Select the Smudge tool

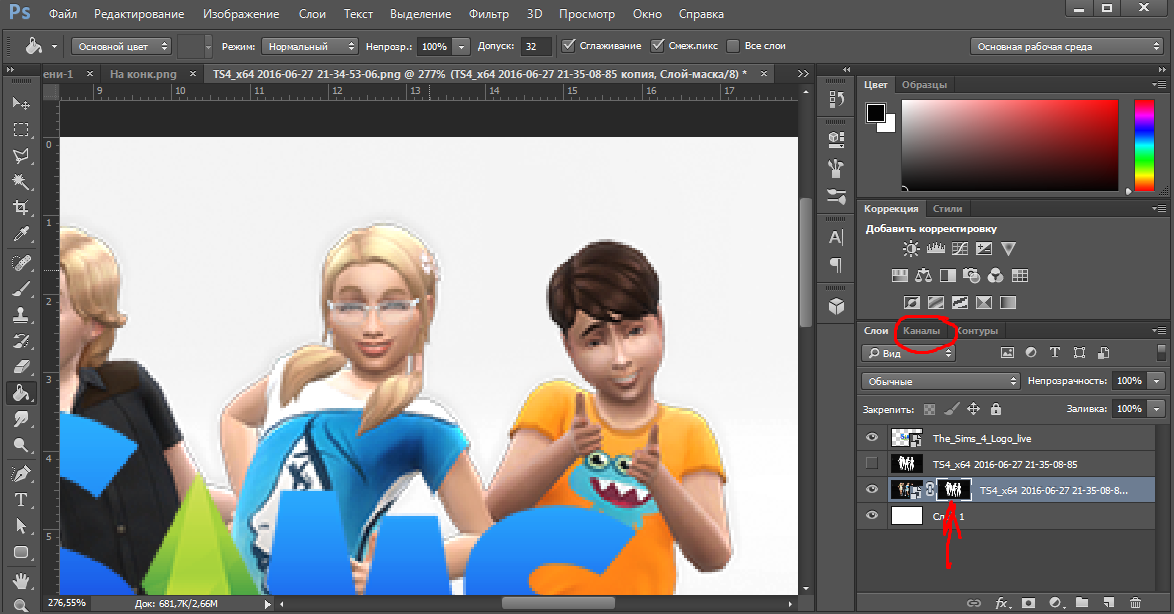click(x=21, y=419)
